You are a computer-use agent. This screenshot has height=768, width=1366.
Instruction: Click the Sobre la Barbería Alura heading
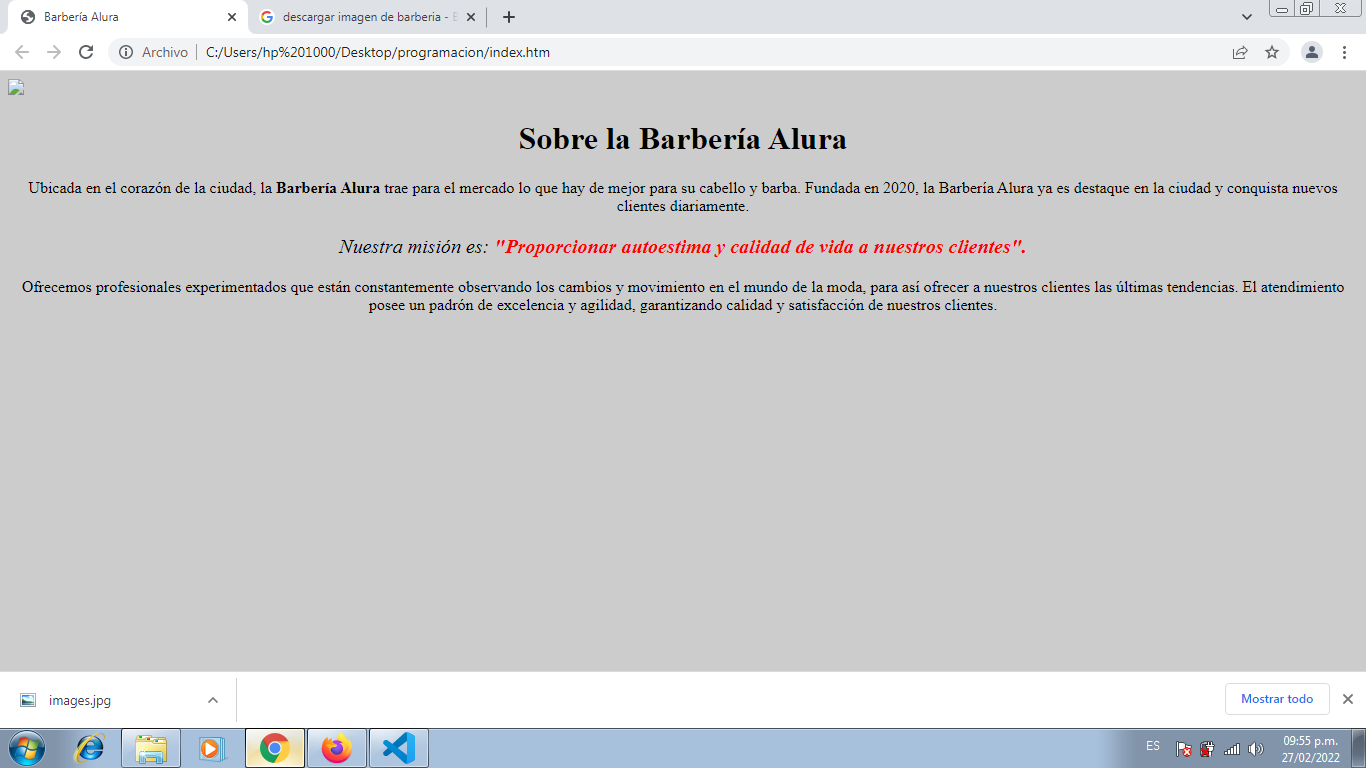tap(683, 139)
